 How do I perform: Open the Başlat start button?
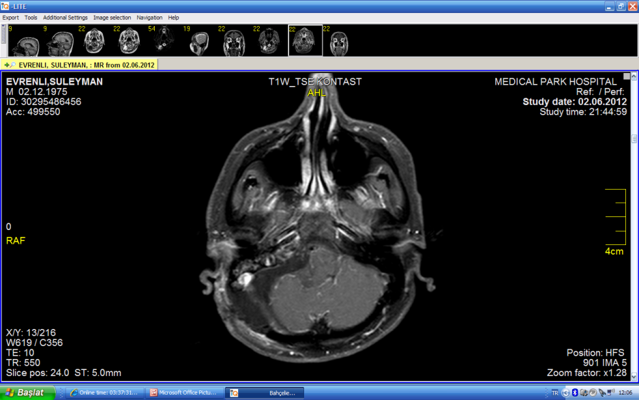(x=27, y=393)
